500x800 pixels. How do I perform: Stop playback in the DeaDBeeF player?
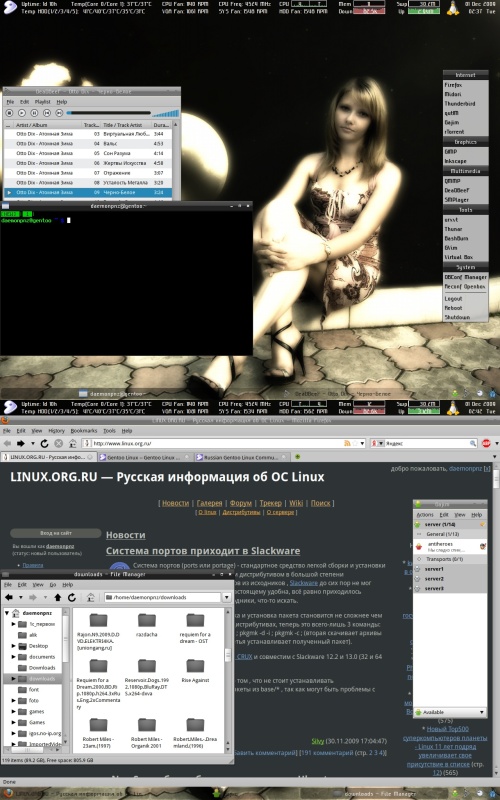[9, 113]
